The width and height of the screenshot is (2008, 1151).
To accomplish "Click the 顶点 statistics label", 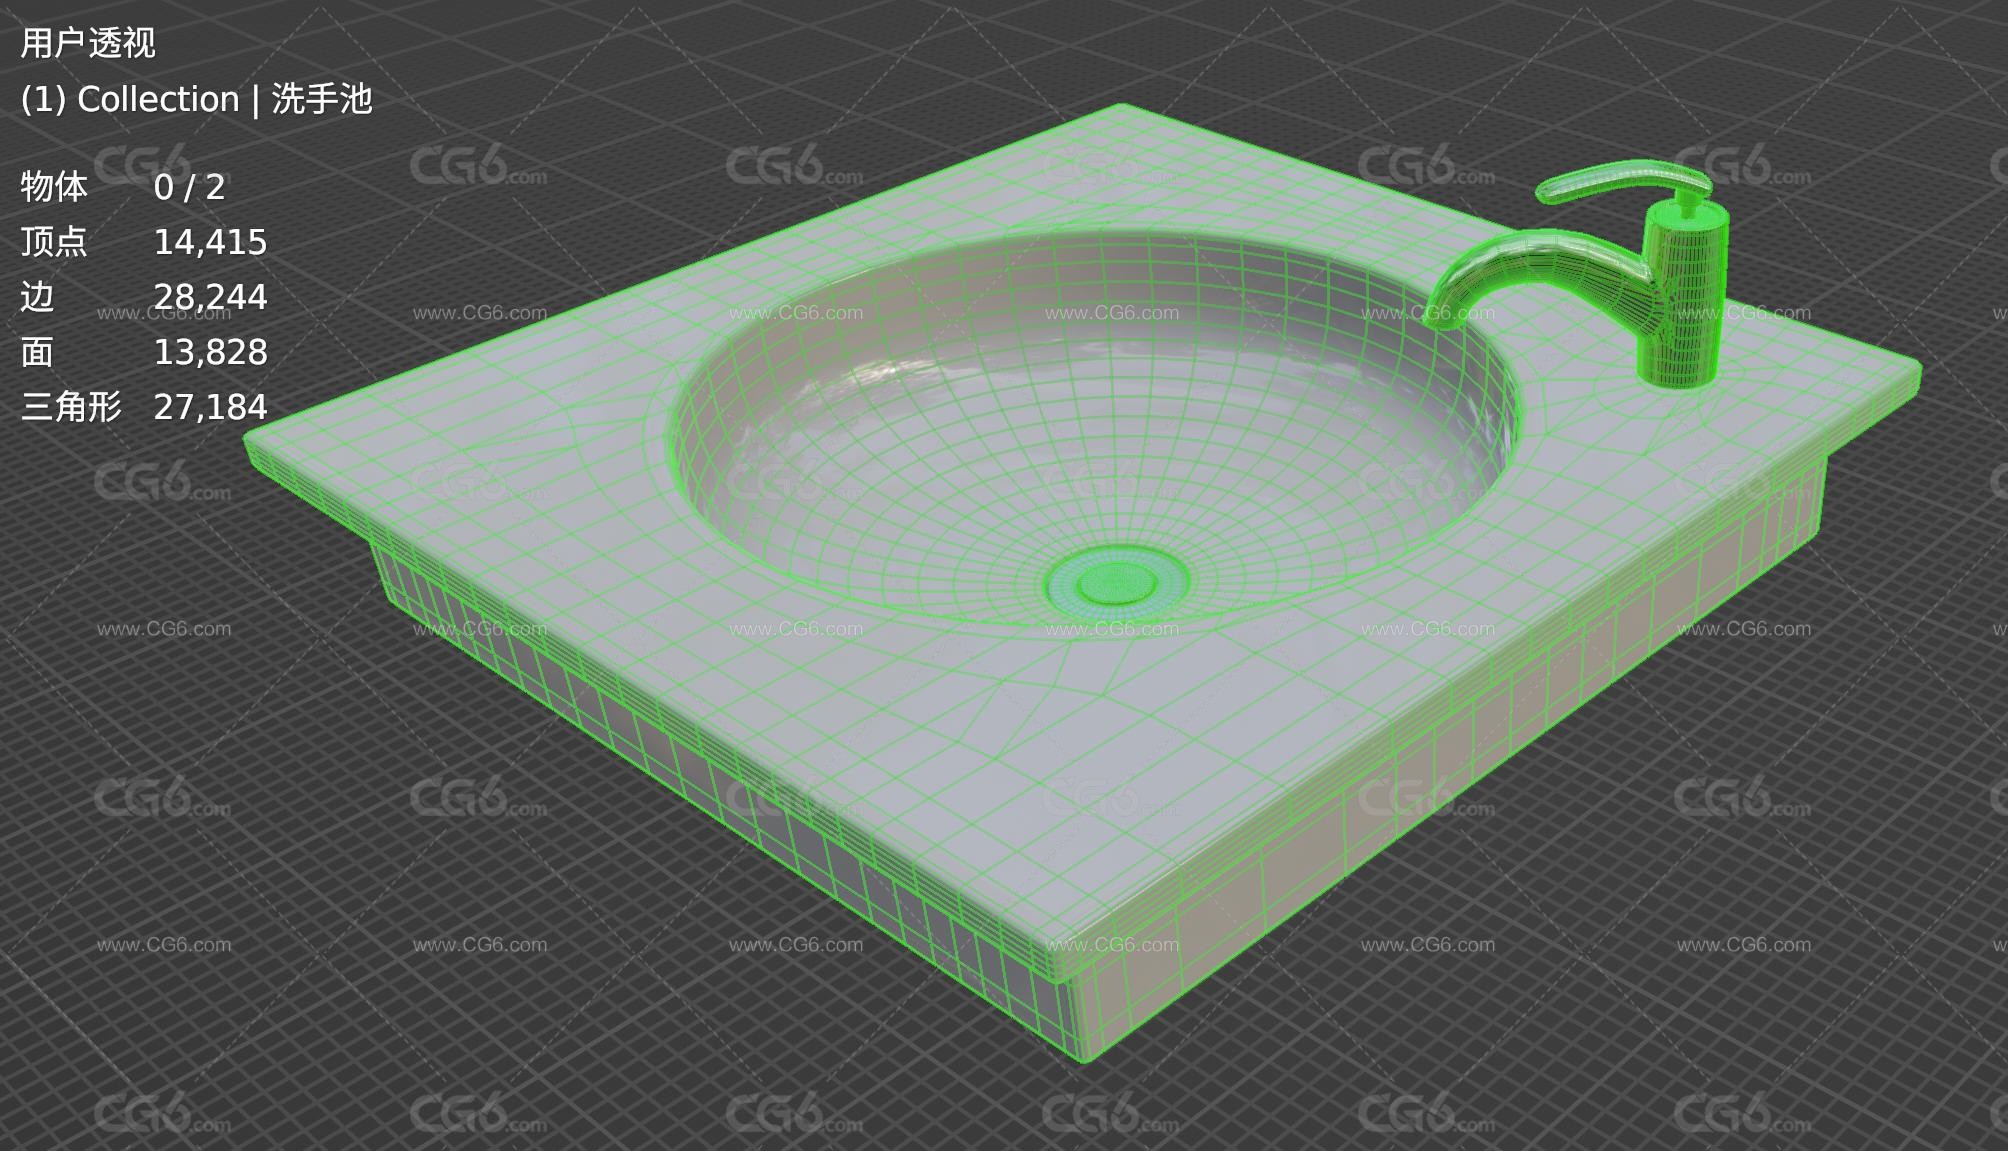I will [54, 242].
